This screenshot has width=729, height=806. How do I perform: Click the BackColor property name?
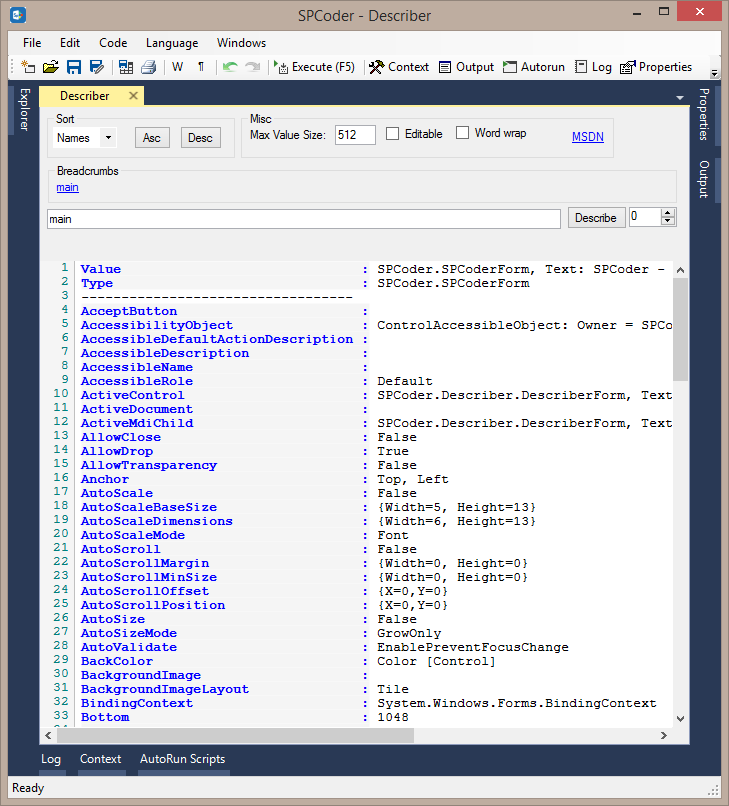click(117, 661)
